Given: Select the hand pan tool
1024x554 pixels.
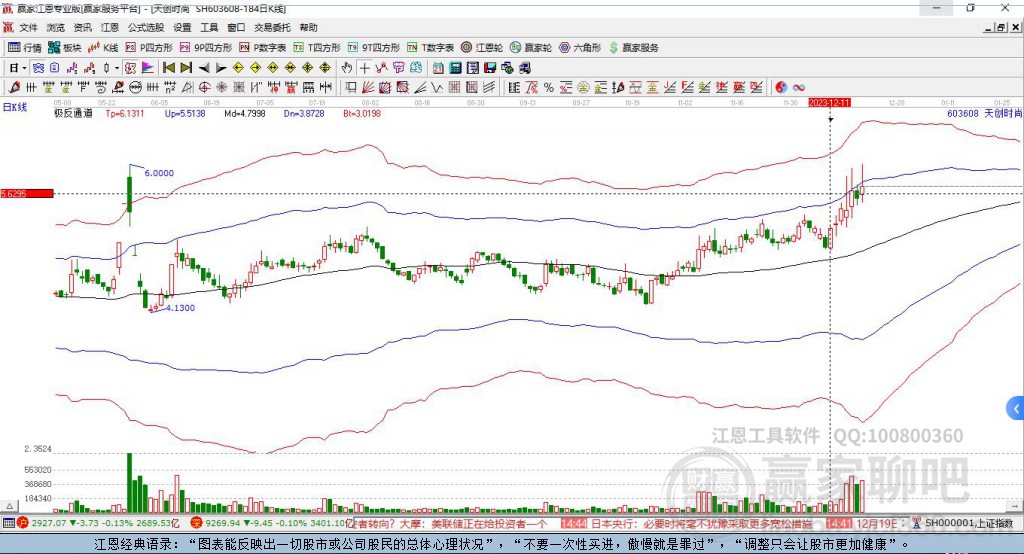Looking at the screenshot, I should [x=347, y=68].
